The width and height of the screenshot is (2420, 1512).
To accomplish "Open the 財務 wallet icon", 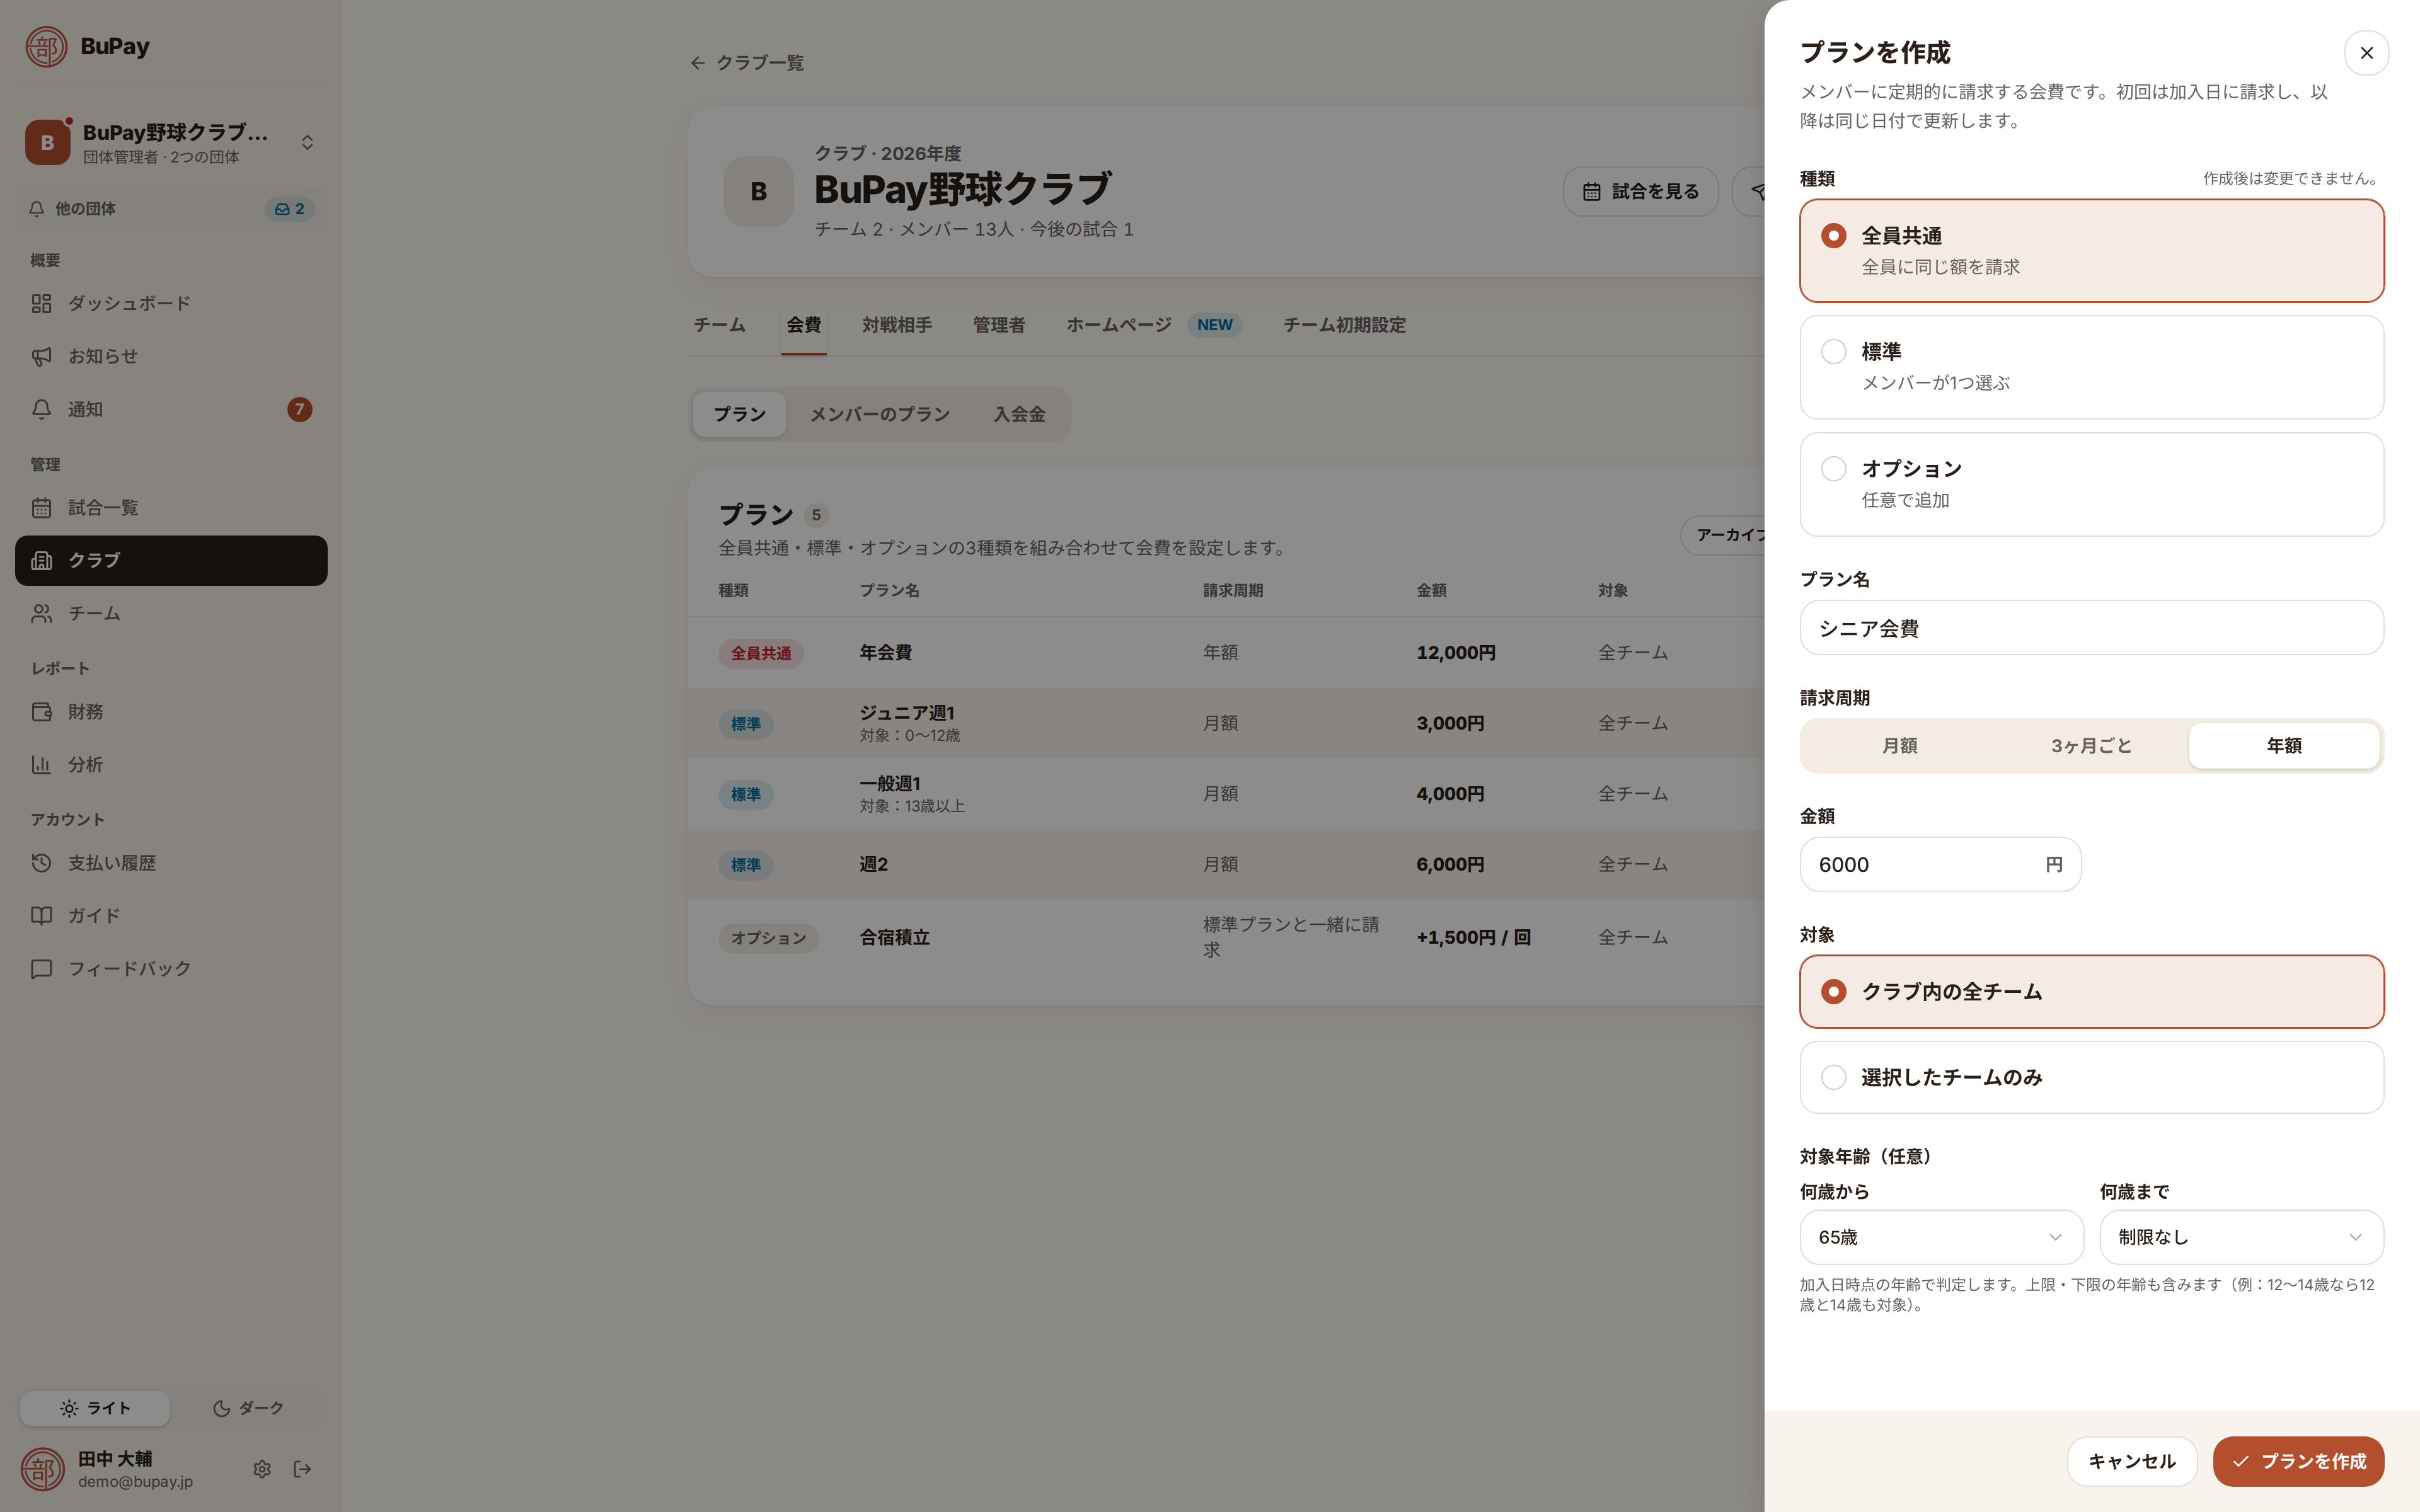I will 41,712.
